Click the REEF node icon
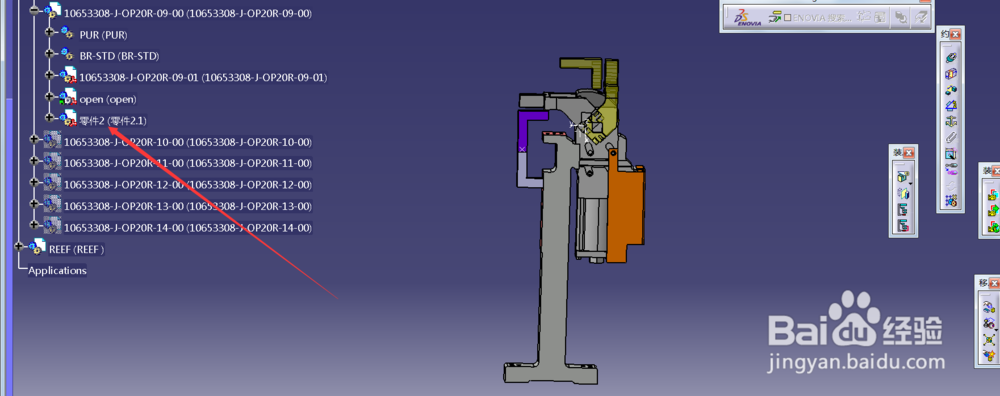Viewport: 1000px width, 396px height. coord(37,248)
